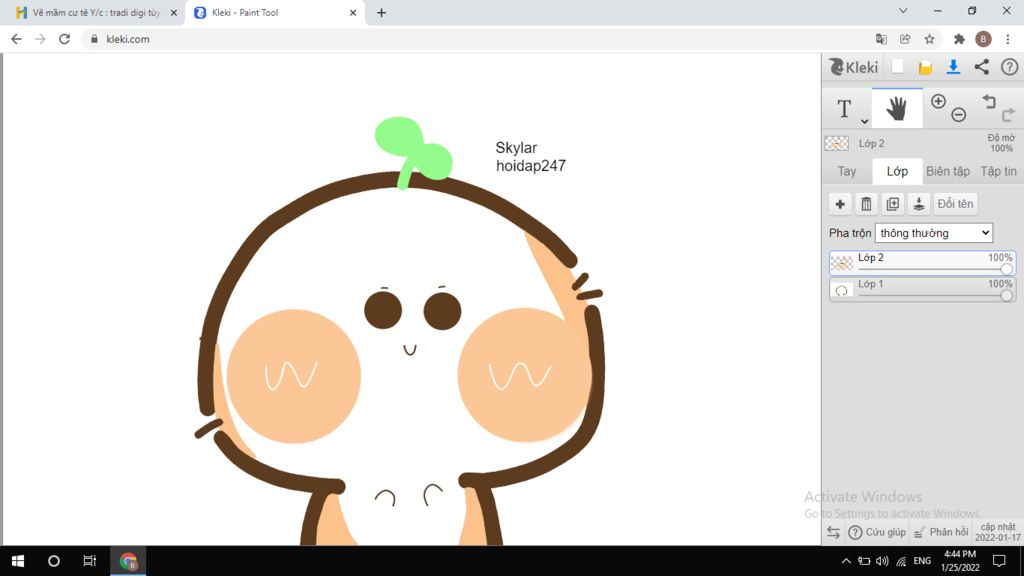This screenshot has height=576, width=1024.
Task: Reload the kleki.com page
Action: (64, 39)
